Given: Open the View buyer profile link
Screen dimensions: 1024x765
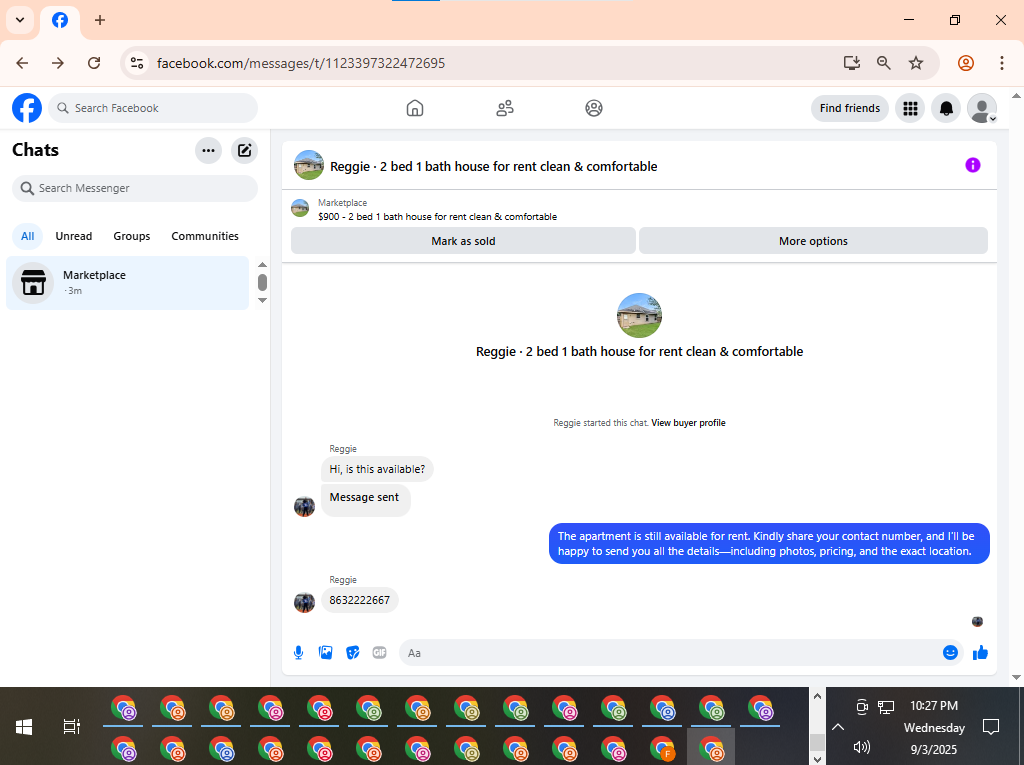Looking at the screenshot, I should [688, 423].
